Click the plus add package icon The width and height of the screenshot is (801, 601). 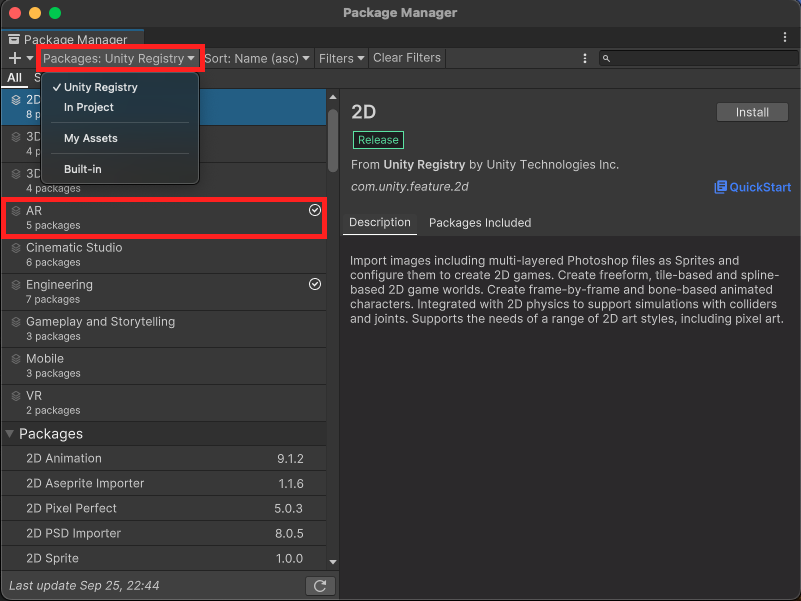(15, 59)
